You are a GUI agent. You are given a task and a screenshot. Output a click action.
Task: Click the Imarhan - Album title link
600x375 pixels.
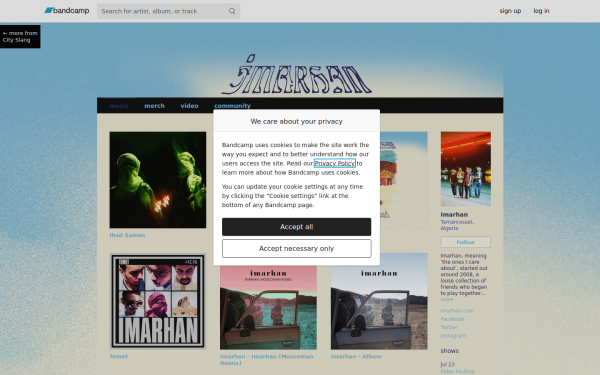tap(356, 356)
